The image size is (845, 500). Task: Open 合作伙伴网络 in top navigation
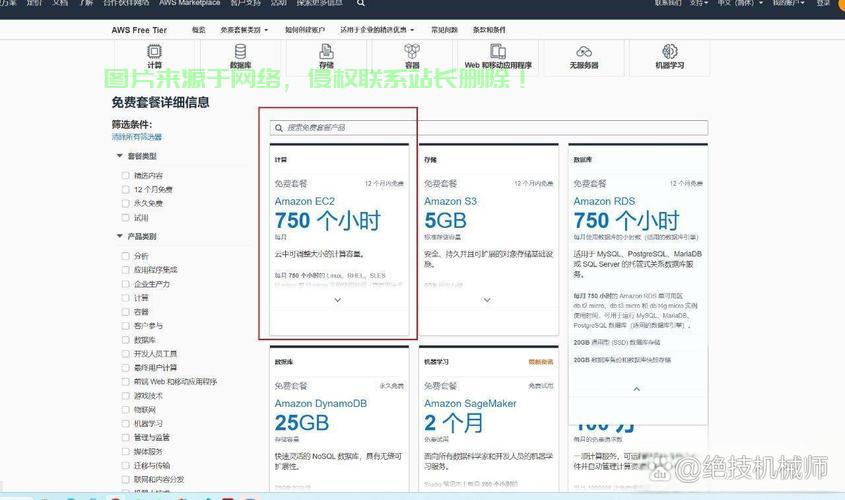coord(127,3)
